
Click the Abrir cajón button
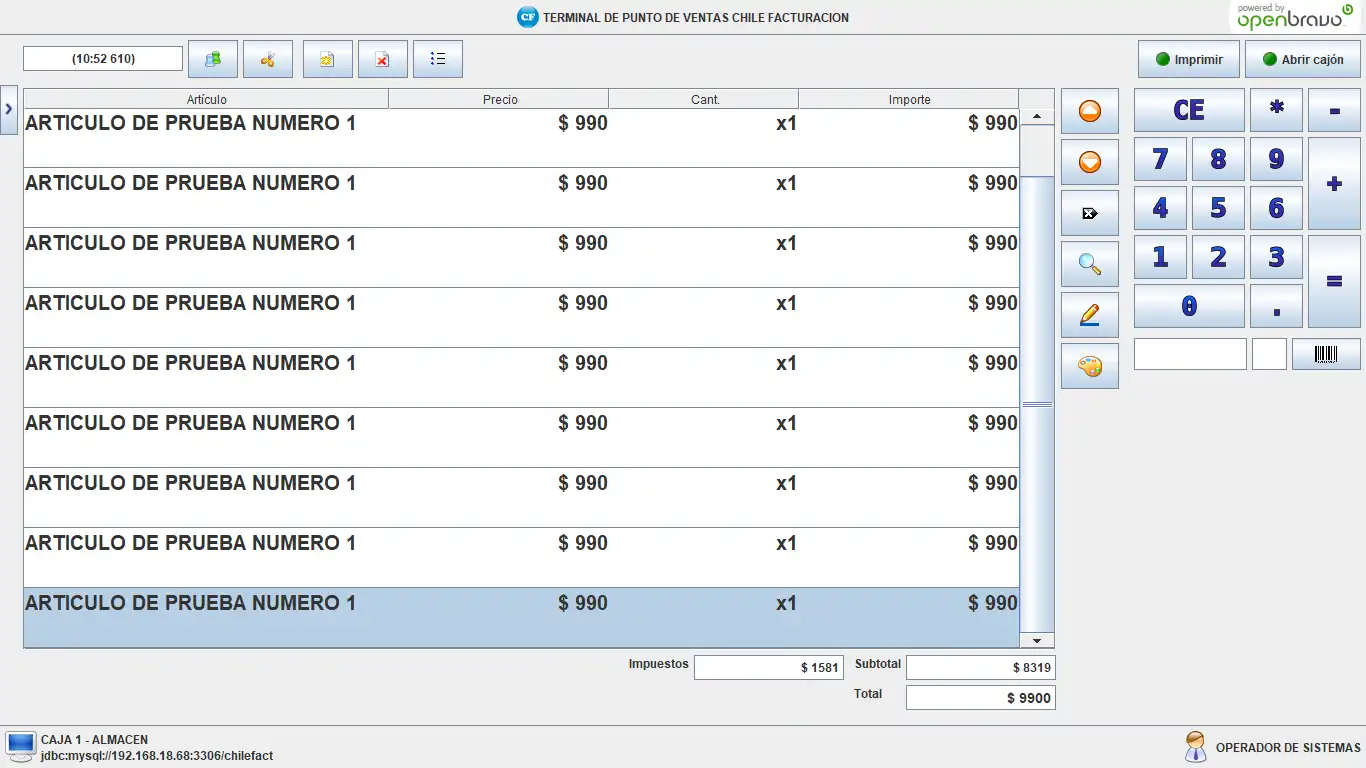pos(1303,59)
